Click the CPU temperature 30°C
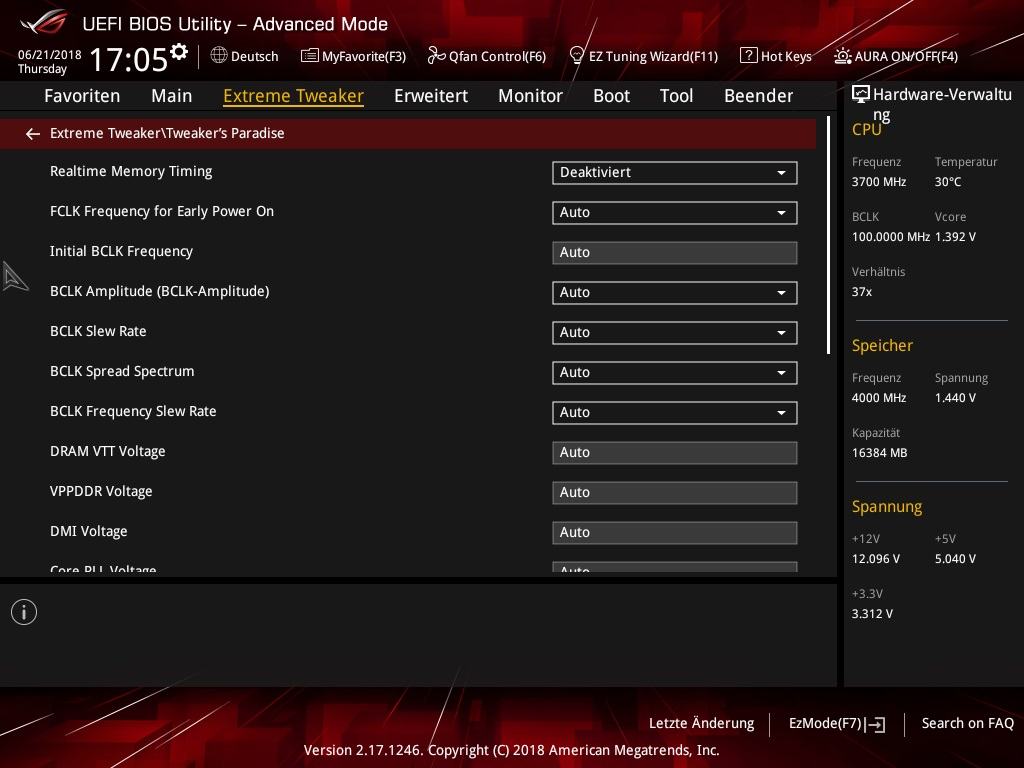 click(x=948, y=182)
